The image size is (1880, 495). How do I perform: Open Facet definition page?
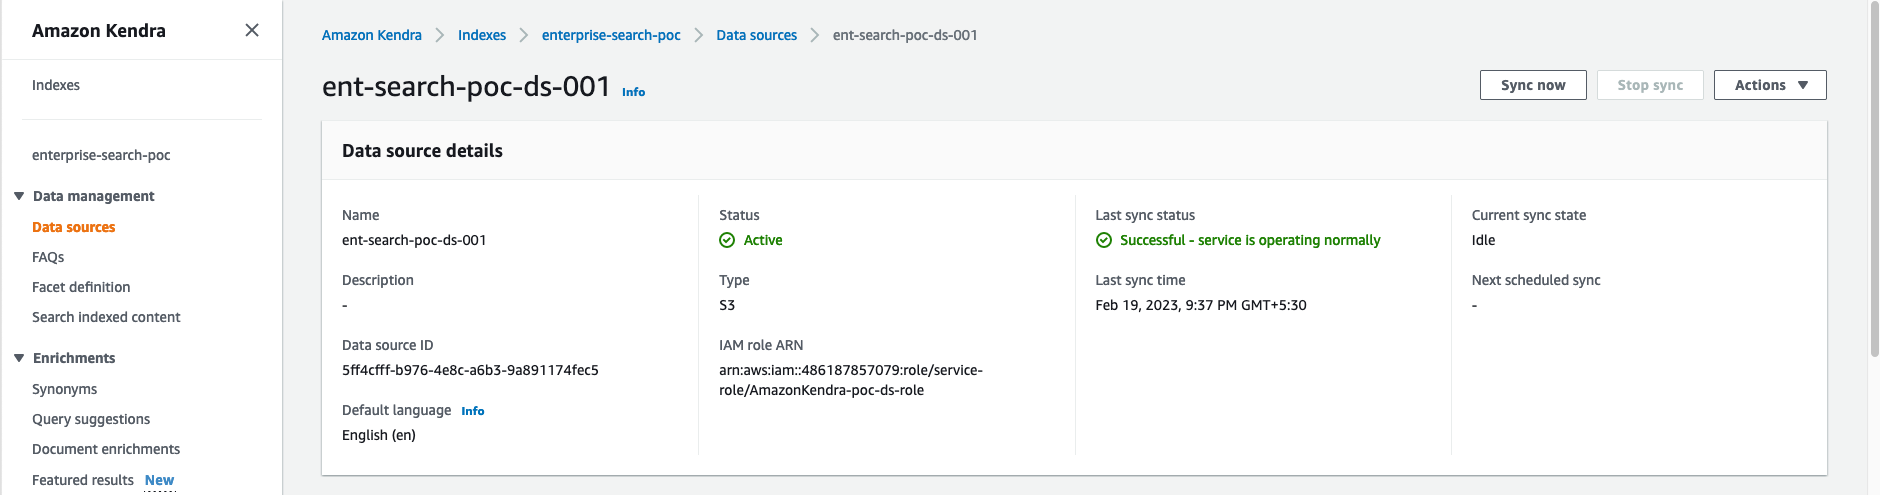point(81,287)
